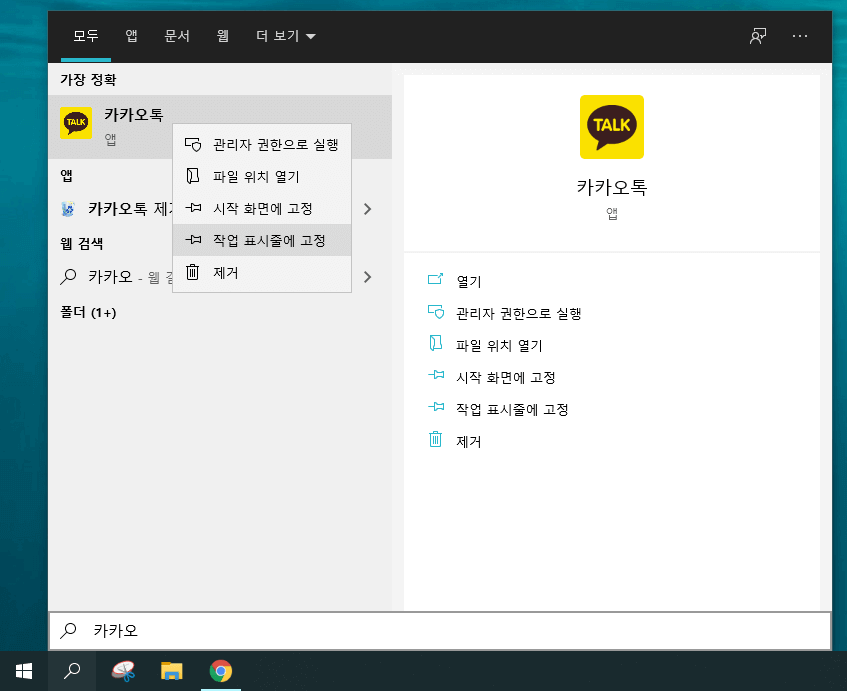Click the KakaoTalk icon in best match
This screenshot has width=847, height=691.
pyautogui.click(x=76, y=123)
